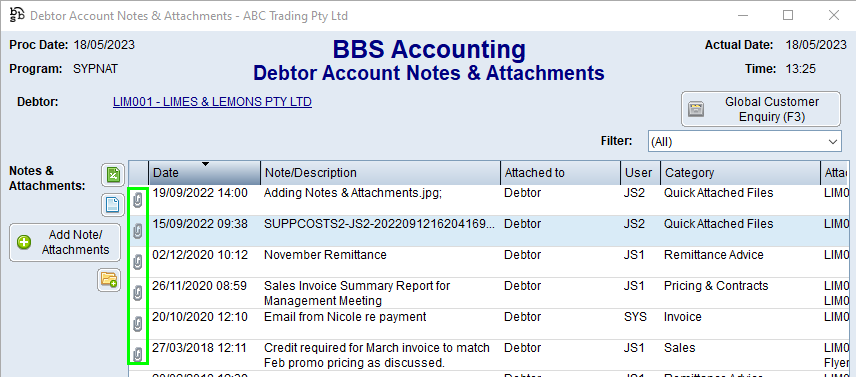Sort by the Date column header
856x377 pixels.
coord(204,173)
